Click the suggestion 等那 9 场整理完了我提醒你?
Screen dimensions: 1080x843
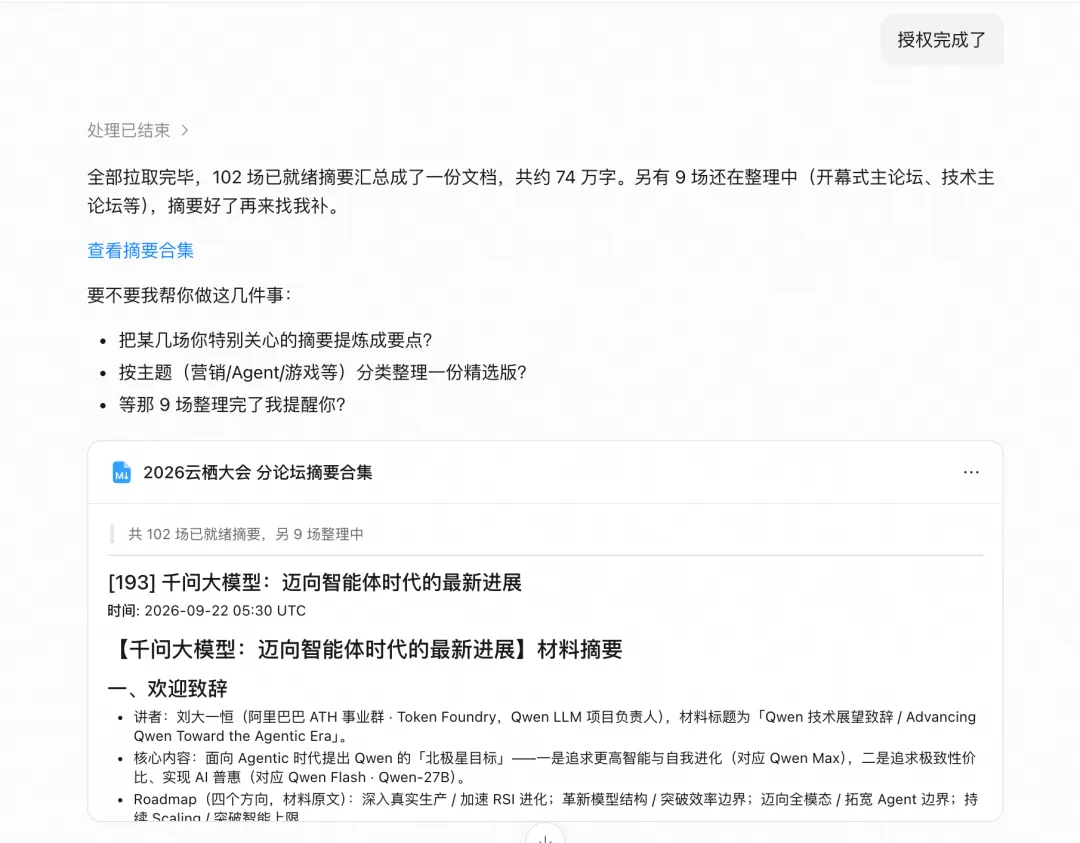[x=231, y=405]
